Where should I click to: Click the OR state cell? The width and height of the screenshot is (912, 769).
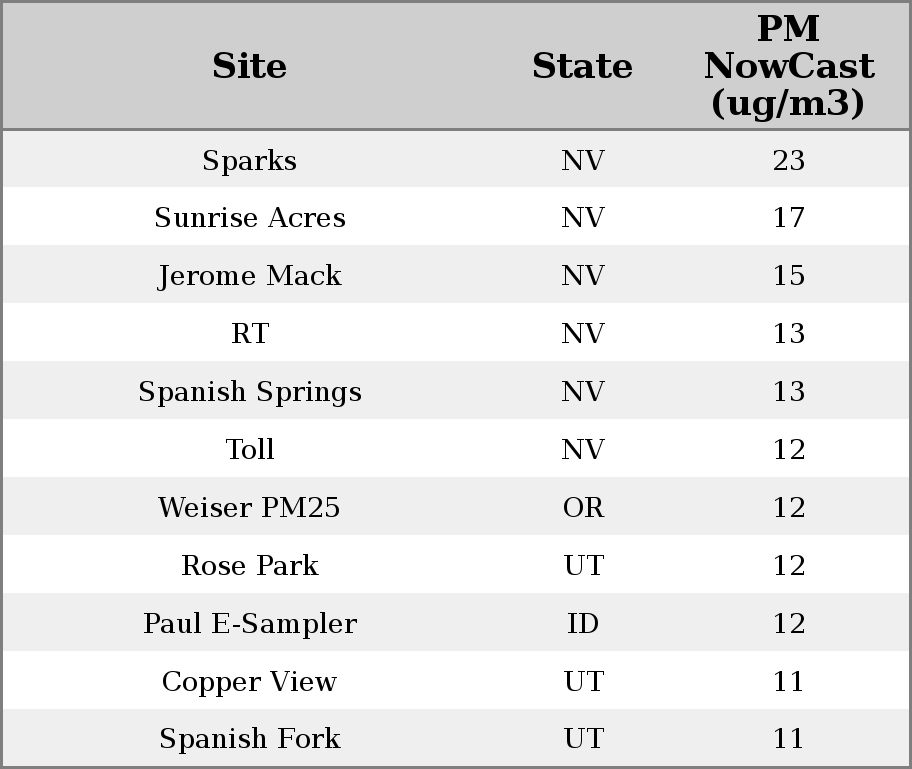coord(583,508)
